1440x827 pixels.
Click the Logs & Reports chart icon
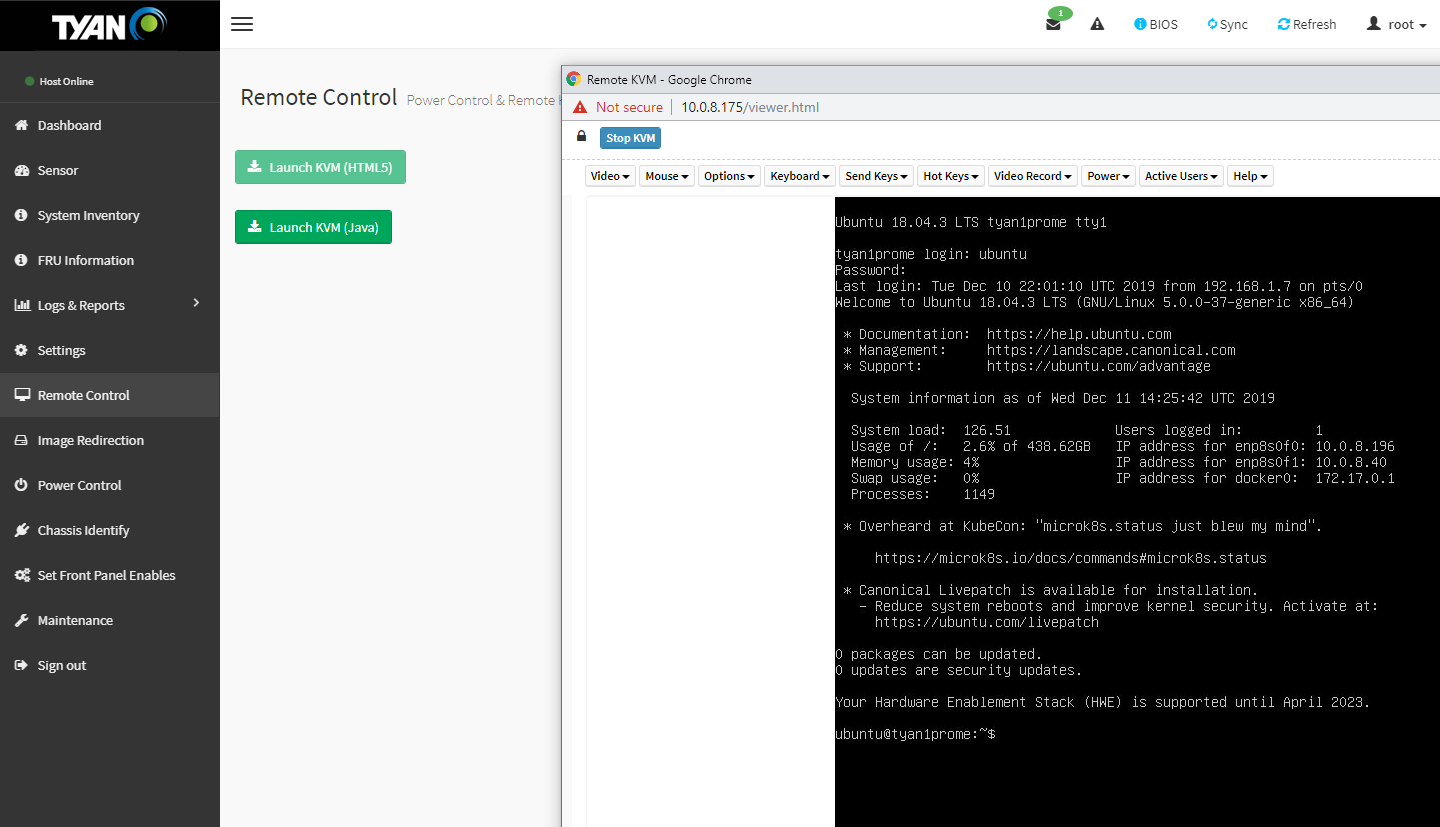pyautogui.click(x=21, y=305)
